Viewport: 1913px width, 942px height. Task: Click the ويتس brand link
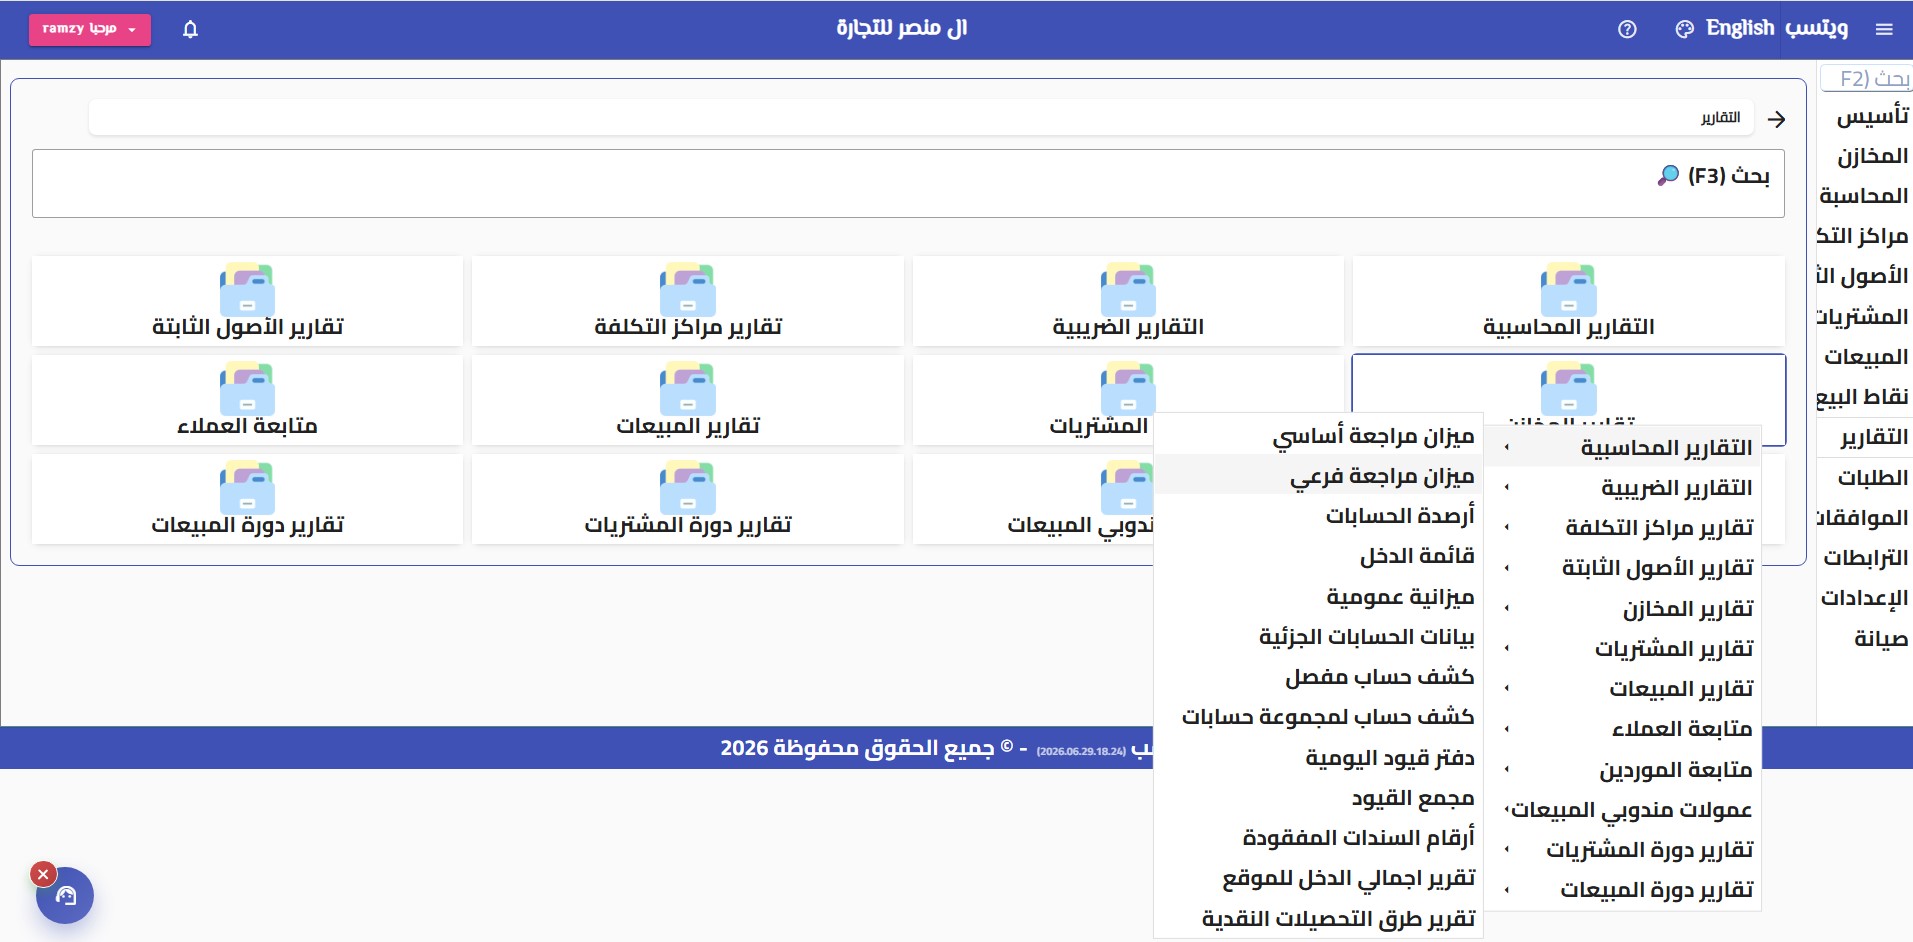click(x=1817, y=28)
